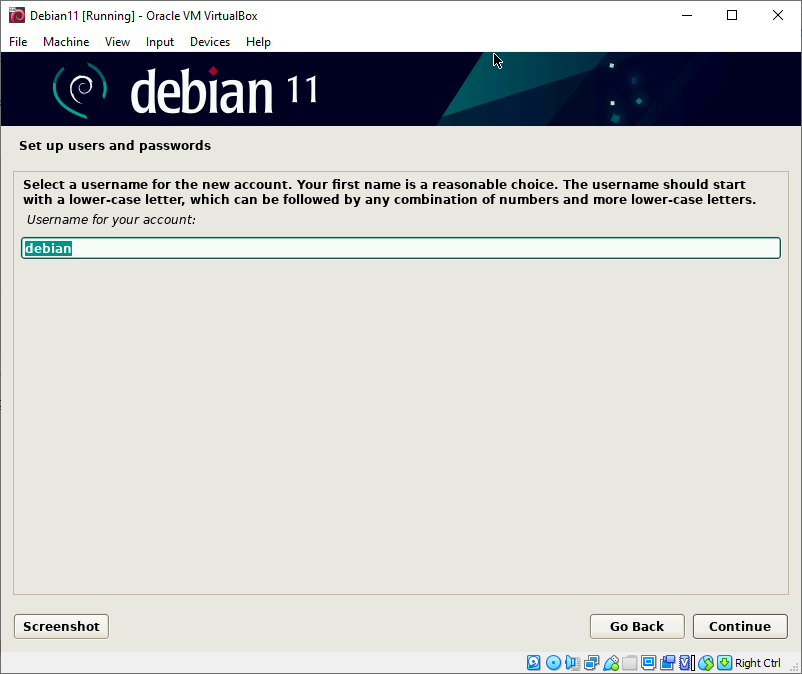This screenshot has width=802, height=674.
Task: Open the Help menu
Action: (x=258, y=42)
